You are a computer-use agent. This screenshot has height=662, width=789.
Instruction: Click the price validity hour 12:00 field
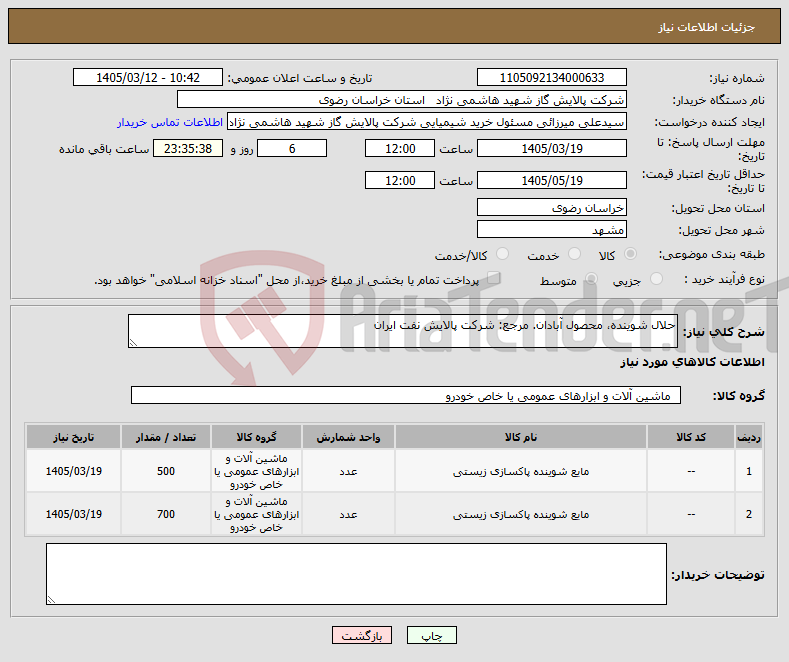400,180
